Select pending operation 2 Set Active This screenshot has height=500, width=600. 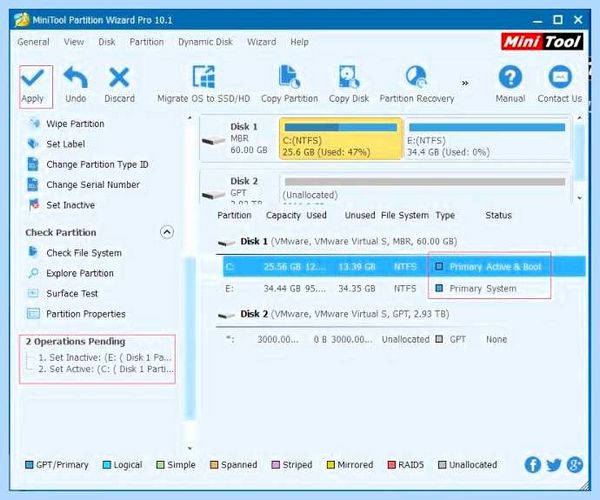[106, 369]
